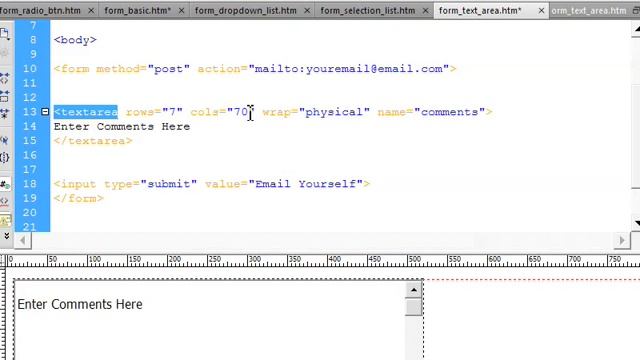
Task: Switch to form_selection_list.htm tab
Action: pyautogui.click(x=368, y=10)
